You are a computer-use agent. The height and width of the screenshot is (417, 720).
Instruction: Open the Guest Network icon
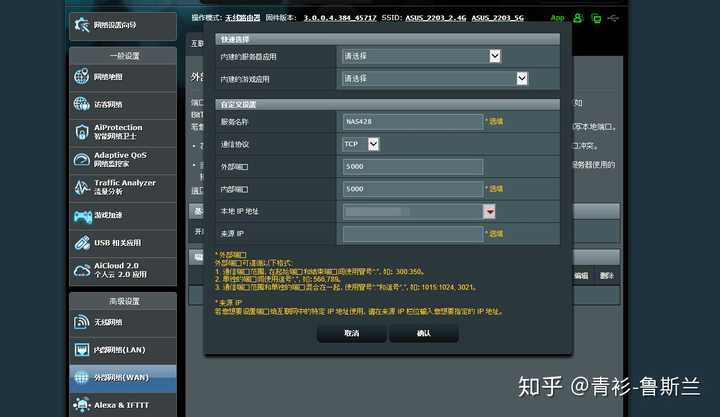pos(82,104)
